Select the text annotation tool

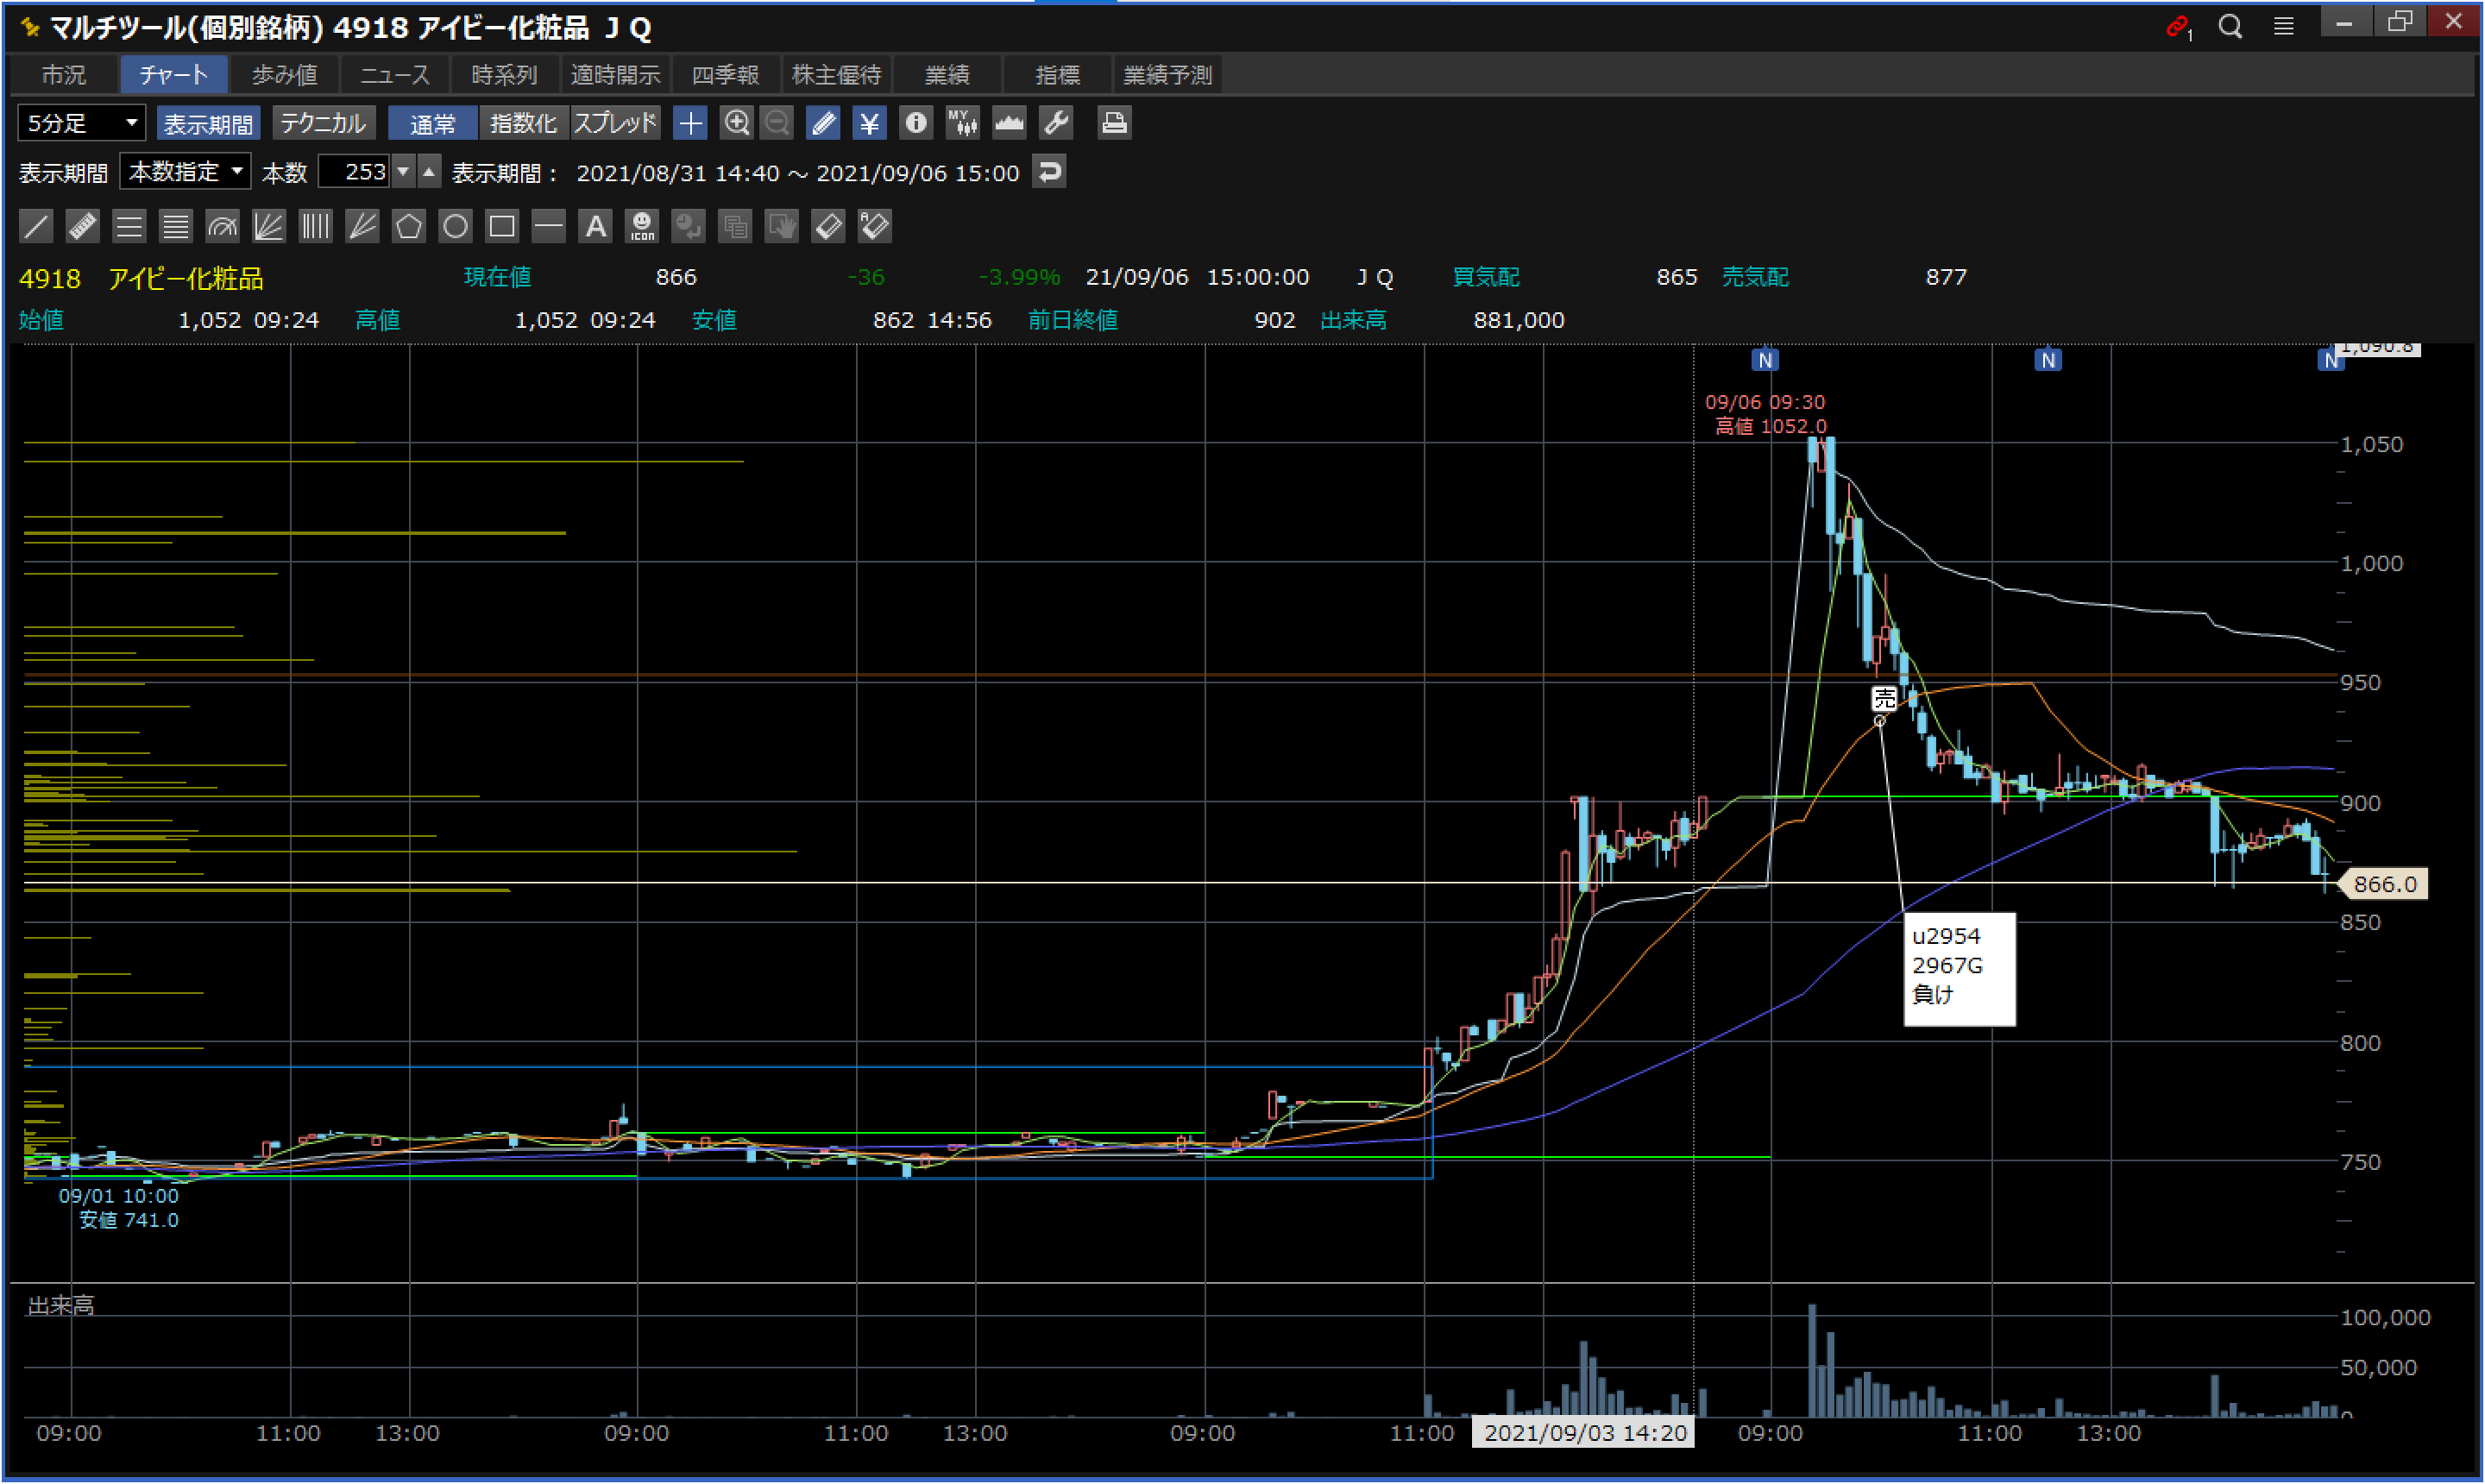coord(595,226)
